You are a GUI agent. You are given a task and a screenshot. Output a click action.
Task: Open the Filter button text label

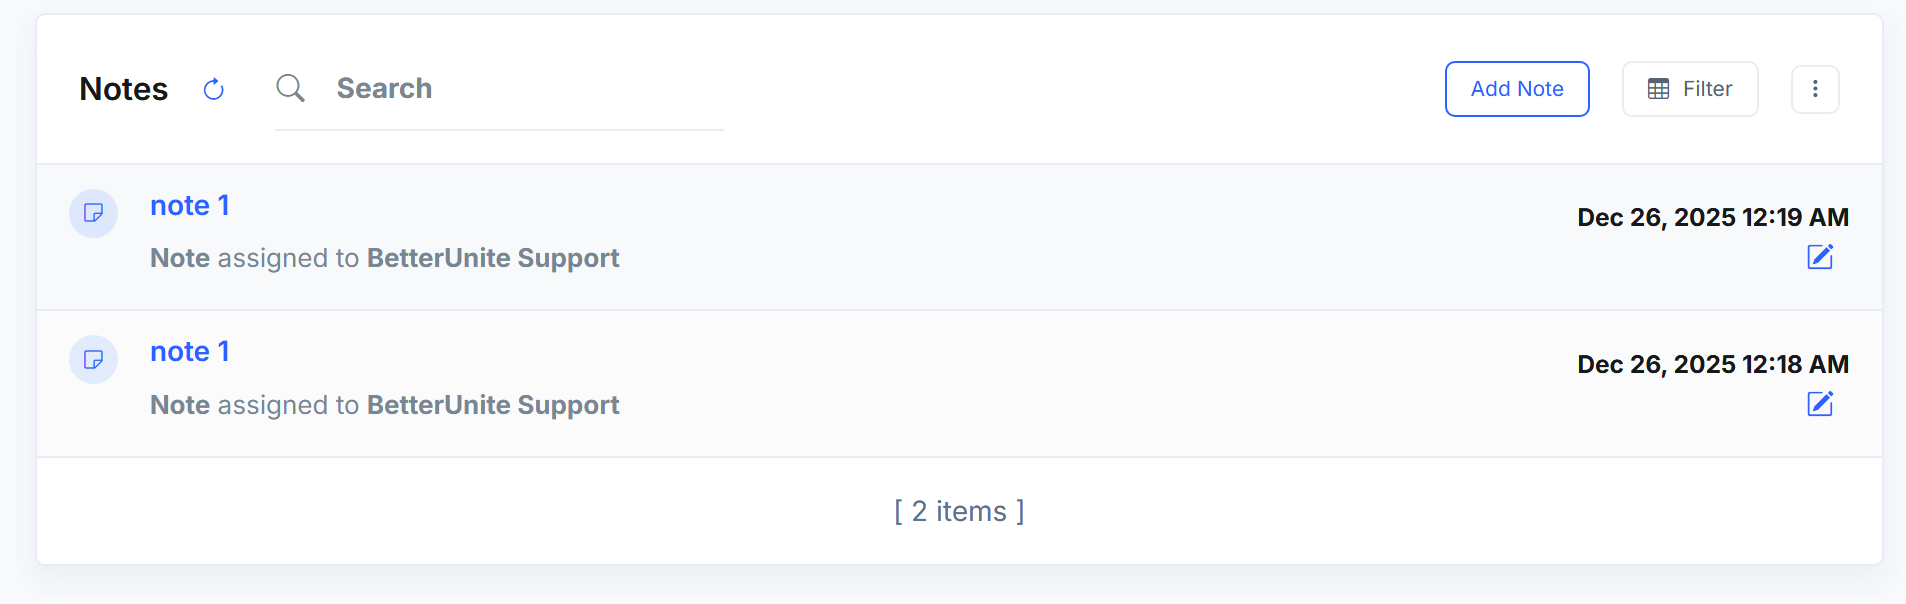[1707, 89]
